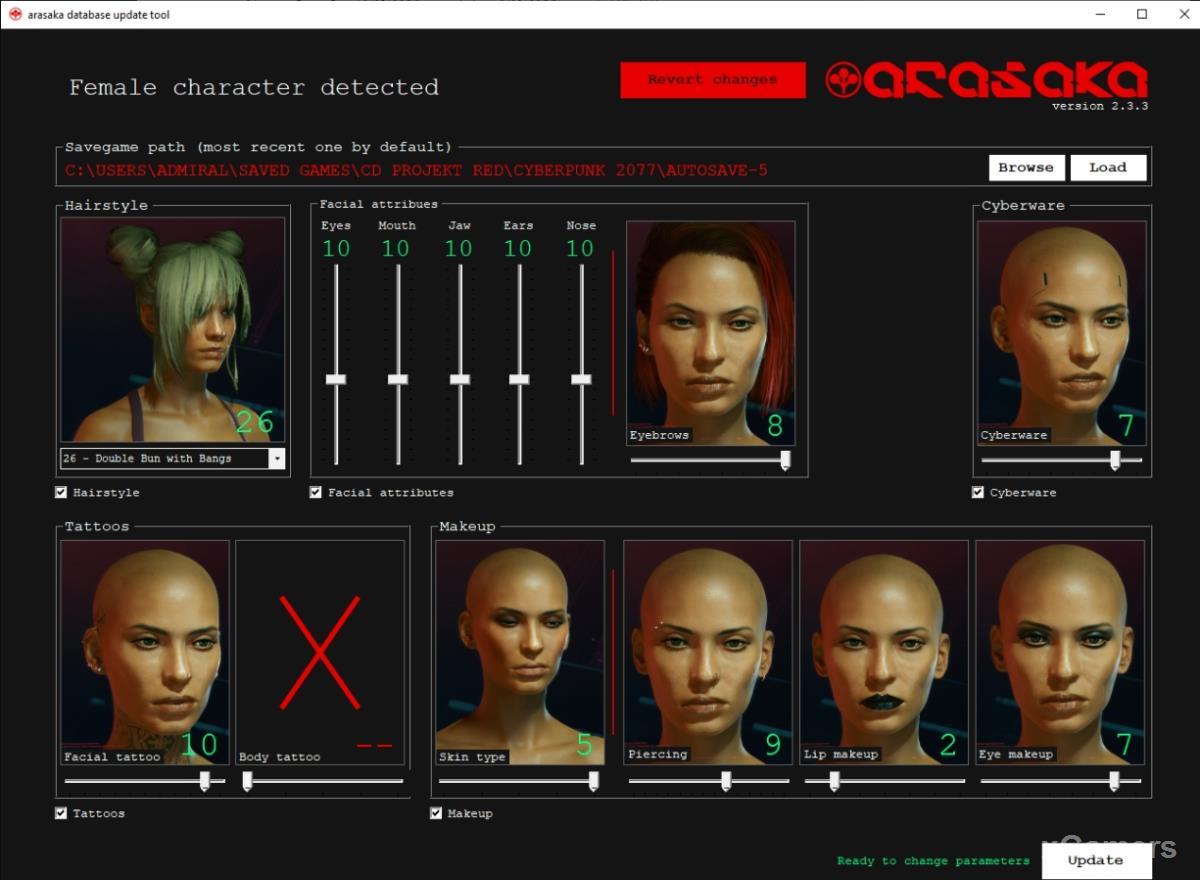
Task: Click the red savegame path text
Action: (417, 170)
